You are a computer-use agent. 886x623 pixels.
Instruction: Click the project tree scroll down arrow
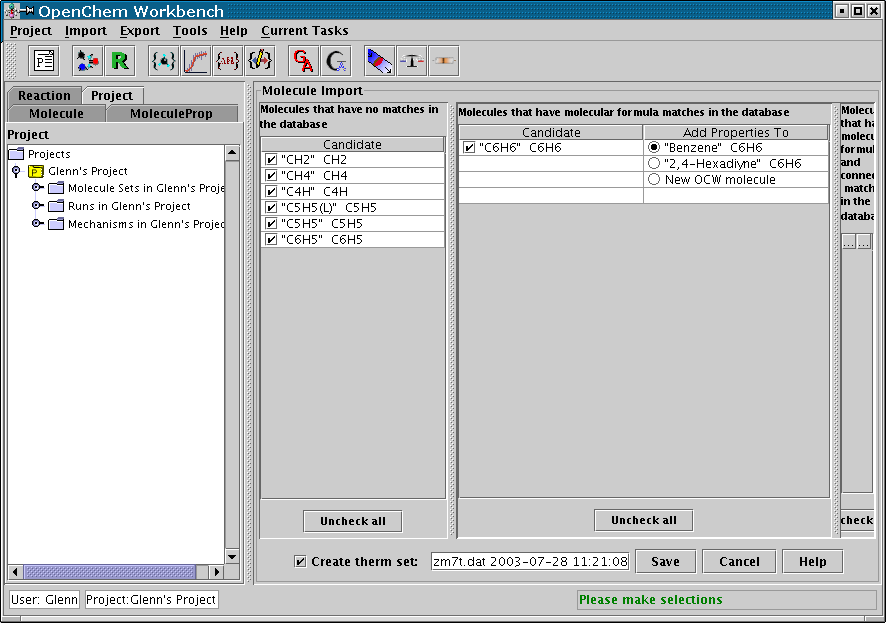[x=232, y=556]
